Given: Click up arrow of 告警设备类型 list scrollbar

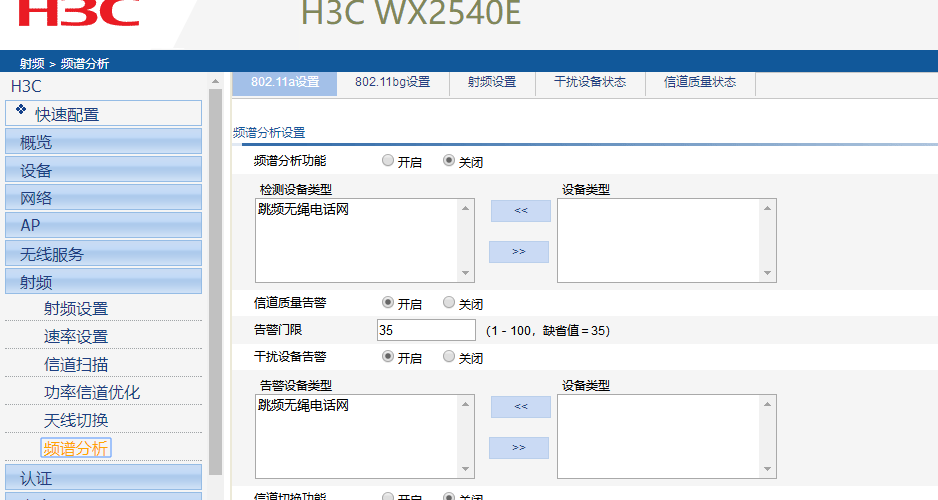Looking at the screenshot, I should tap(465, 404).
